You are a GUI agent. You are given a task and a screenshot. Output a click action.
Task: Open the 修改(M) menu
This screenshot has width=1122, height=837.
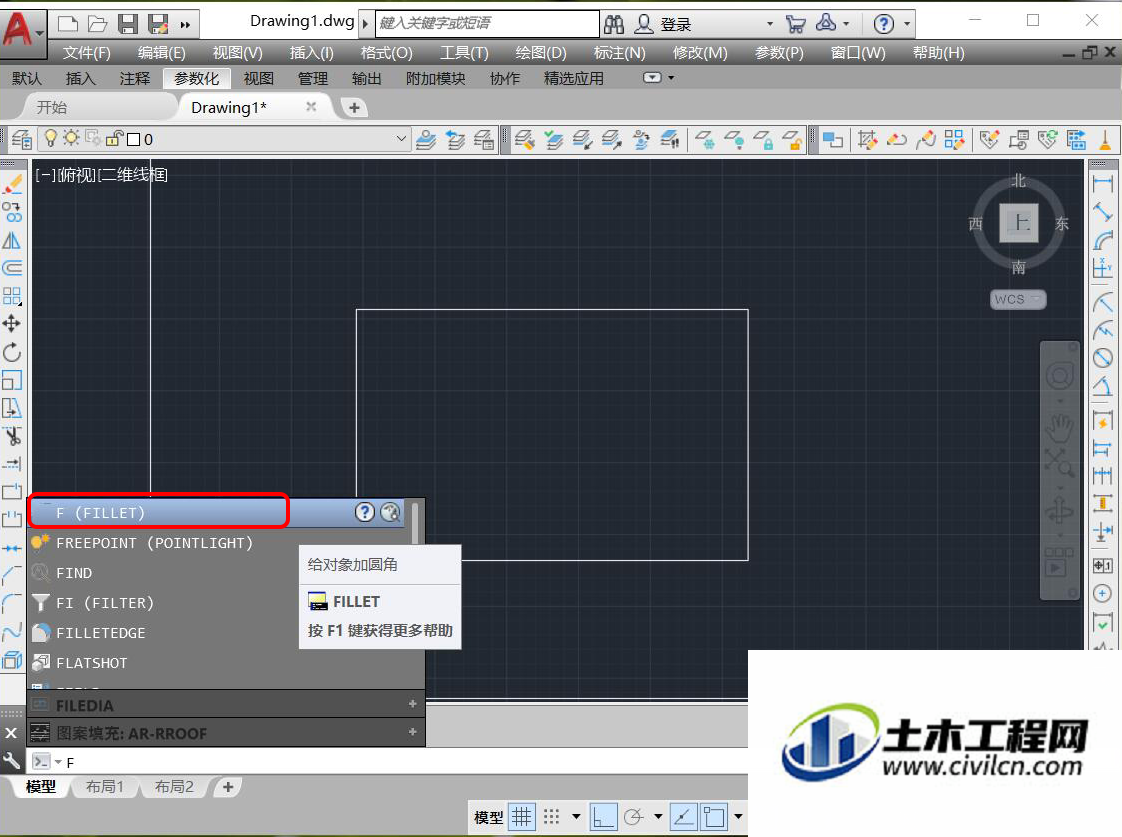(700, 53)
